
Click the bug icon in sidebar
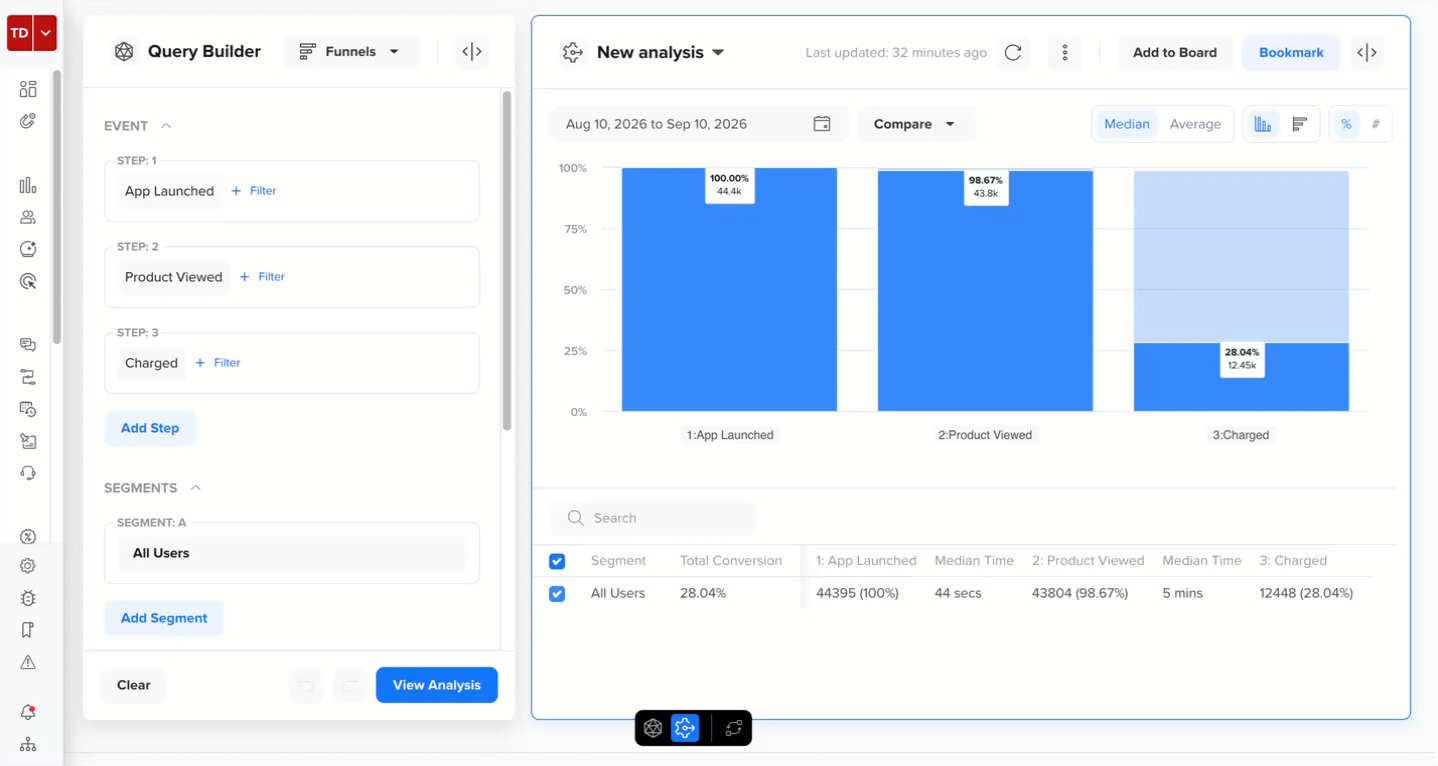pos(28,598)
